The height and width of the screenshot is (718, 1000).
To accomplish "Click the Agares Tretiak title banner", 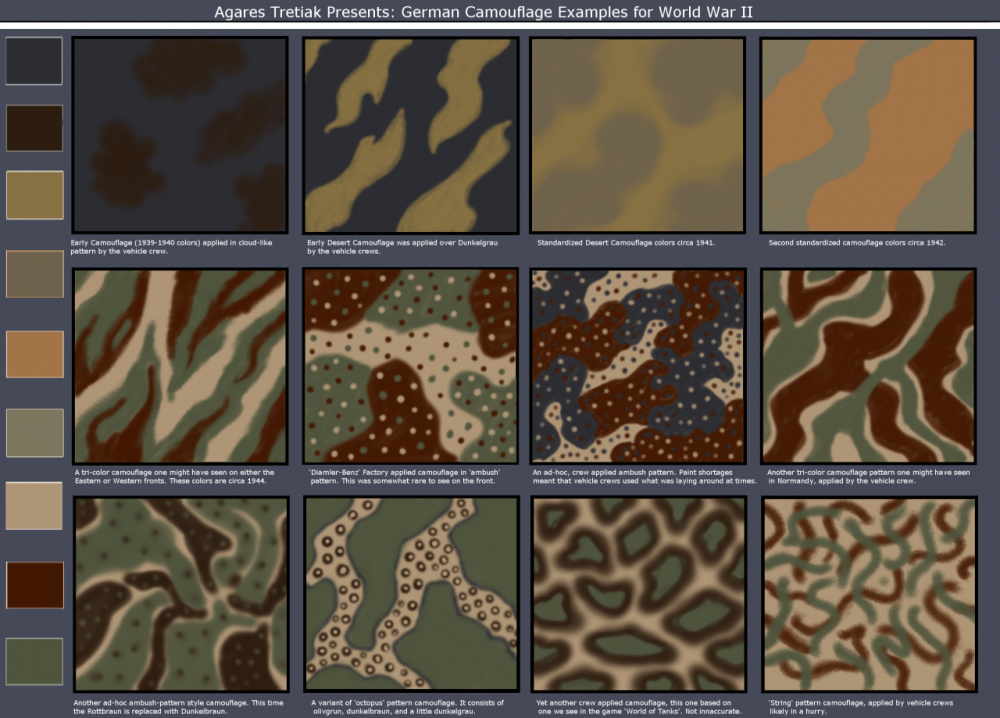I will point(485,12).
